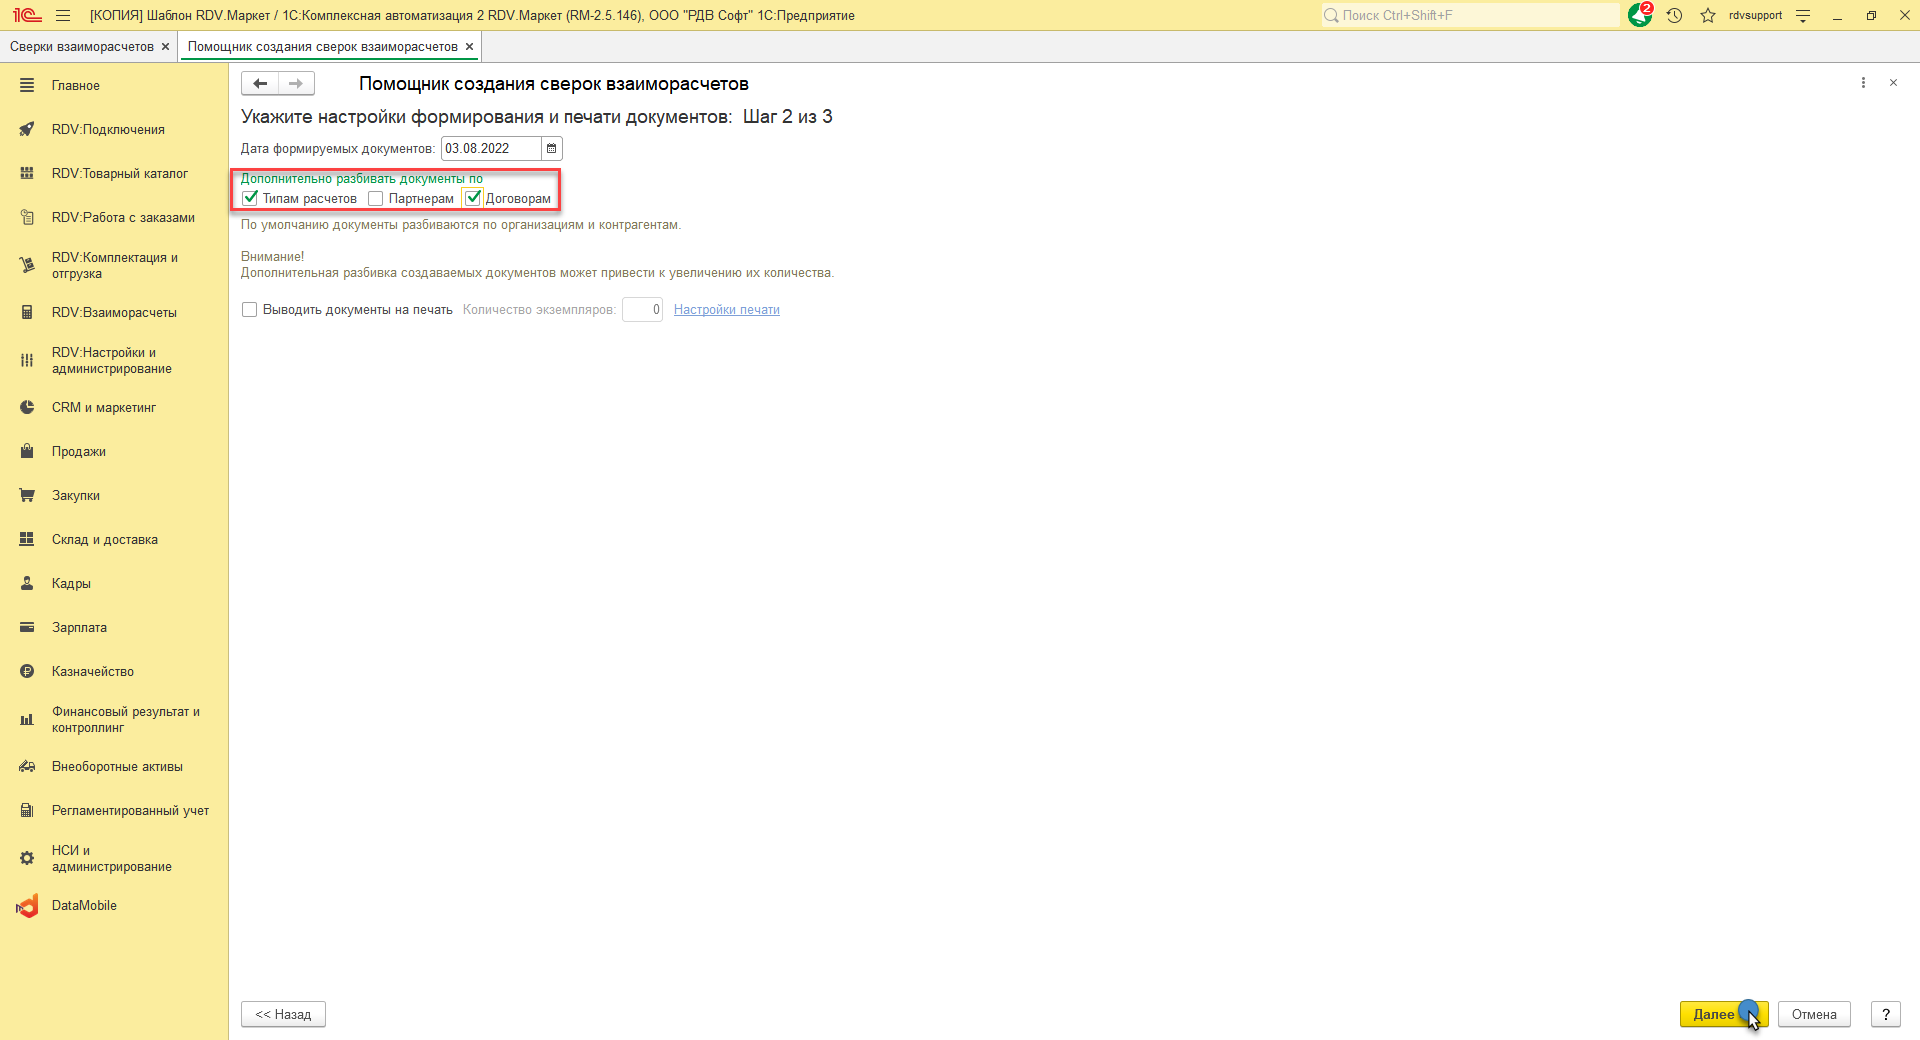Viewport: 1920px width, 1040px height.
Task: Select Помощник создания сверок взаиморасчетов tab
Action: click(x=323, y=47)
